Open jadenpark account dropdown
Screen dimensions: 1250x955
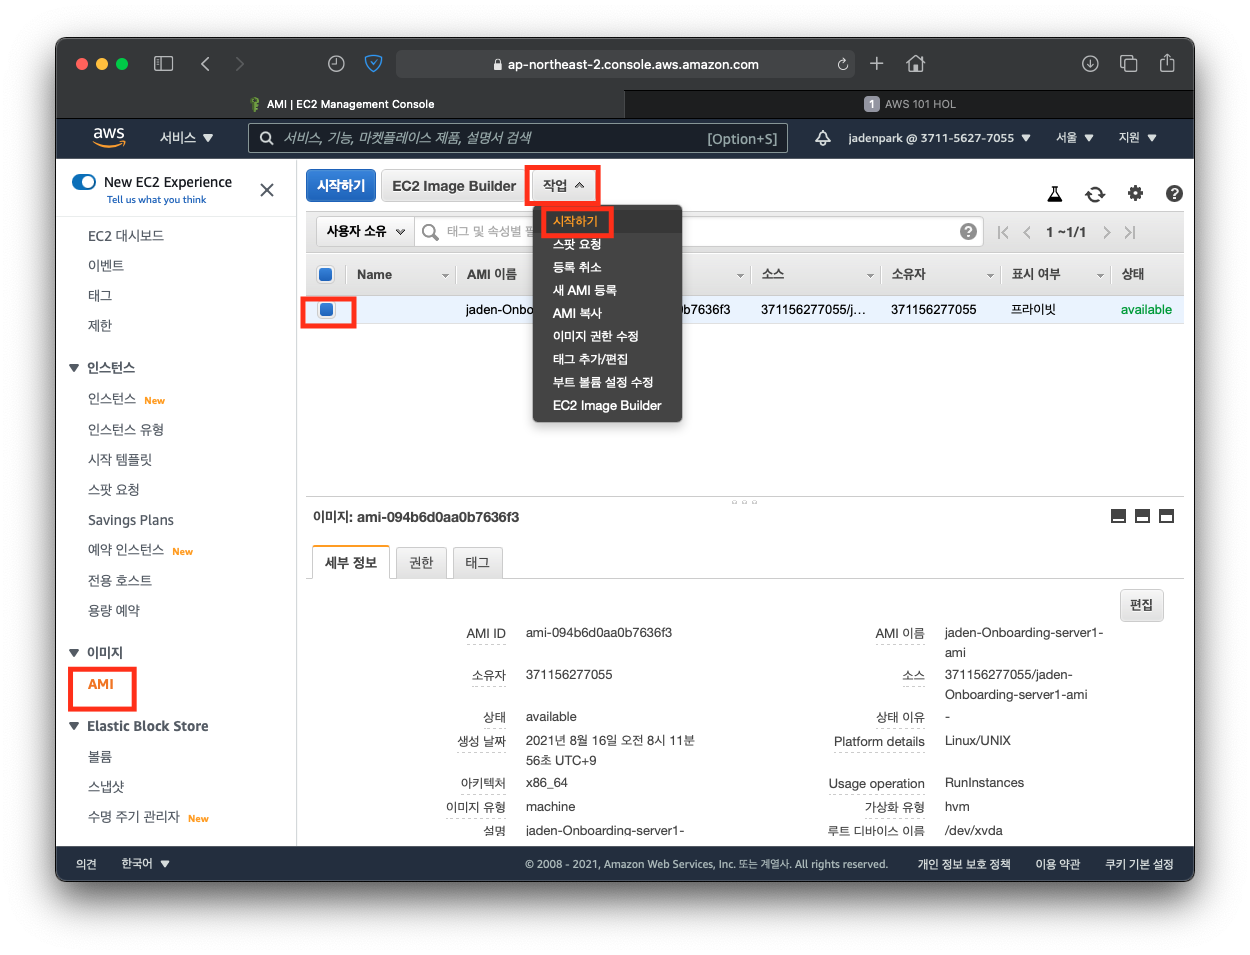point(939,138)
